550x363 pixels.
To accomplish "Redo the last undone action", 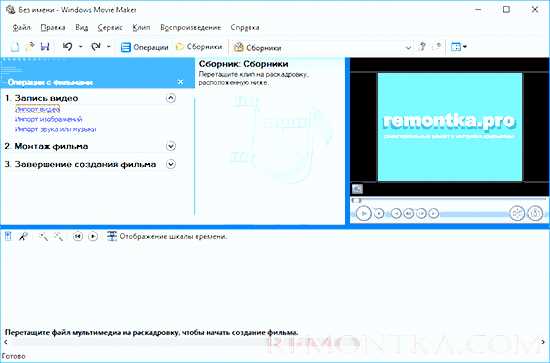I will 95,47.
